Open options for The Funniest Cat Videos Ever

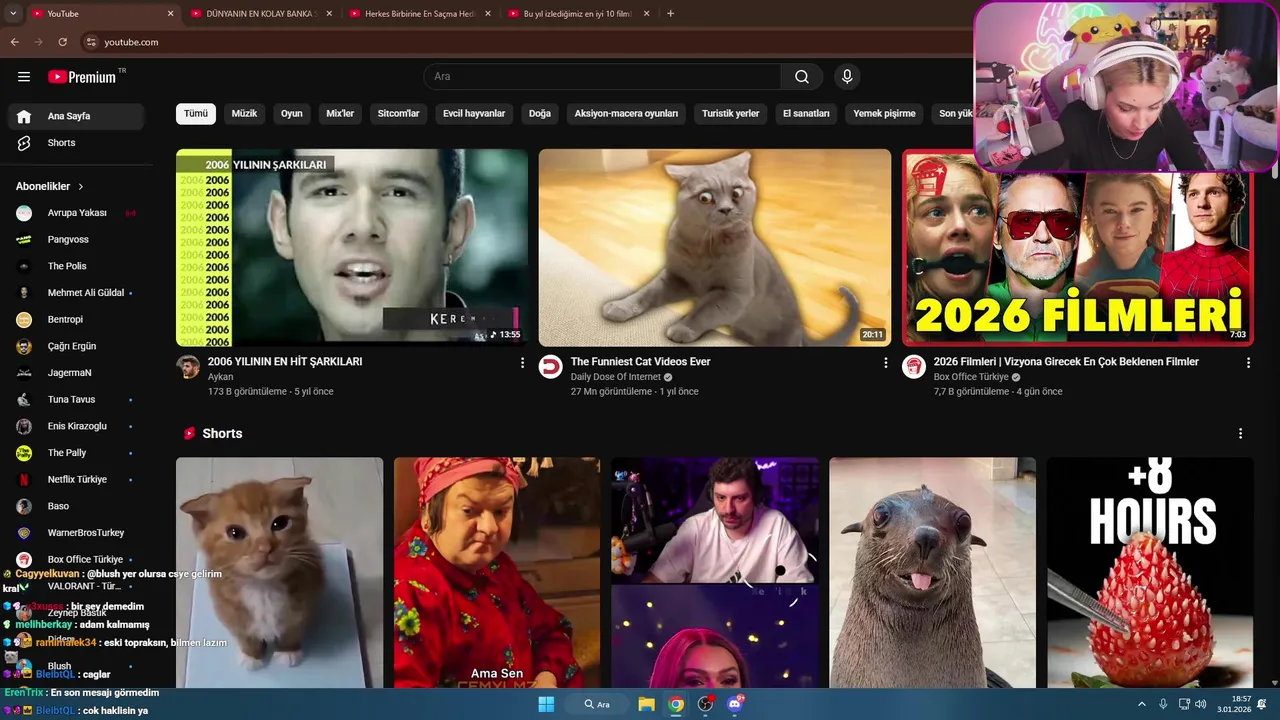(x=885, y=363)
